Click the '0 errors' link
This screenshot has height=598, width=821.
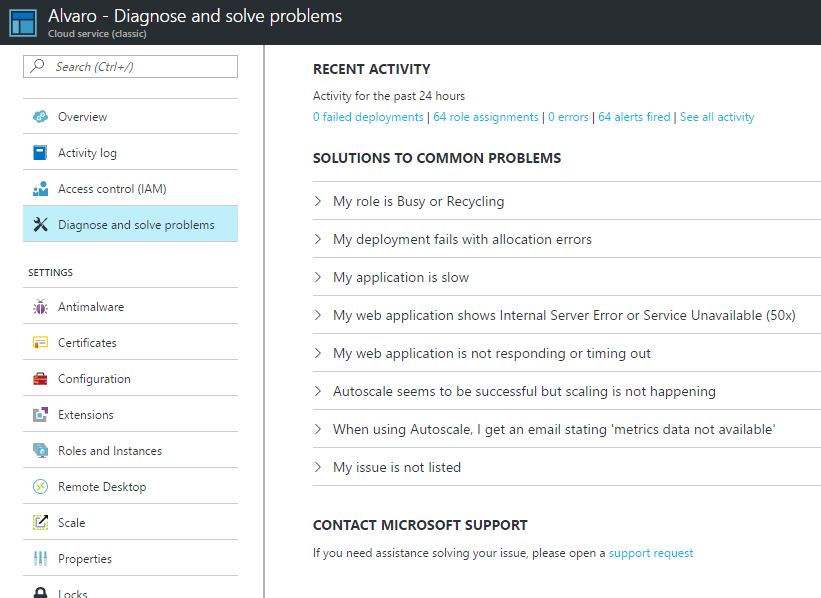click(x=568, y=117)
